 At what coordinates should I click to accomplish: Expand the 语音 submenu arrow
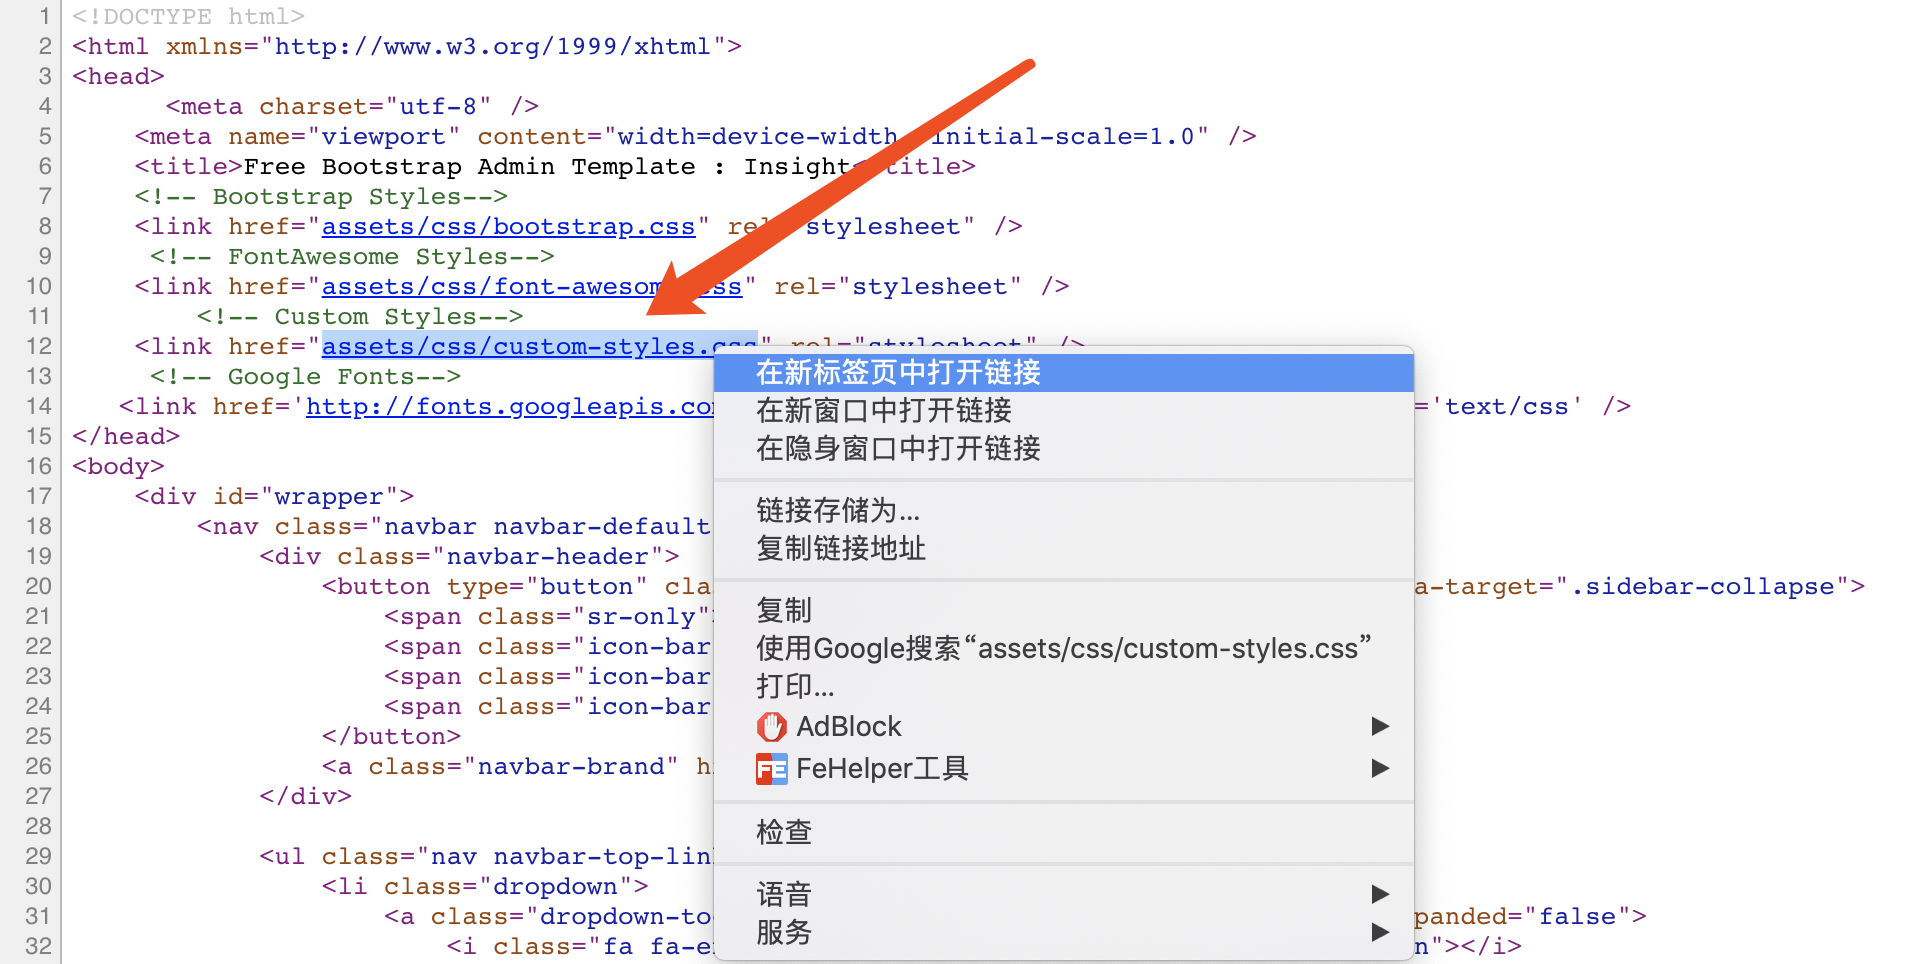pos(1380,893)
